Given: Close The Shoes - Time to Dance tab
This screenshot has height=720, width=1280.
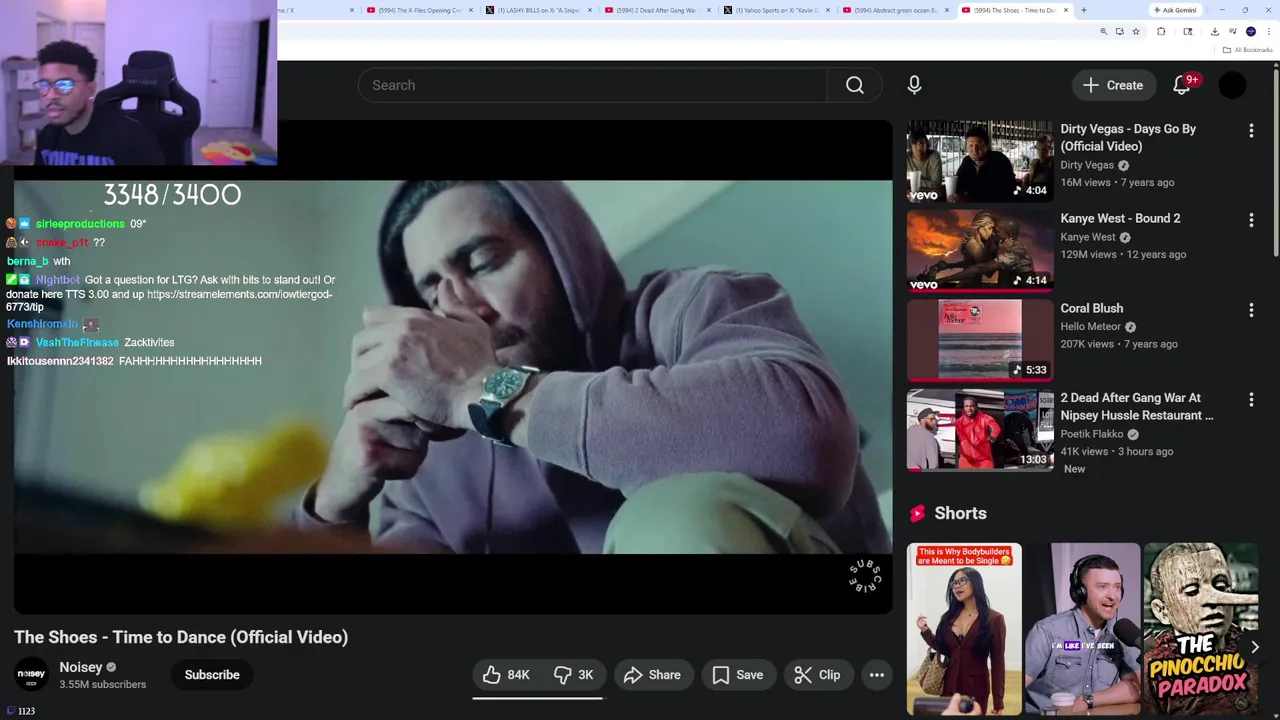Looking at the screenshot, I should [1067, 10].
